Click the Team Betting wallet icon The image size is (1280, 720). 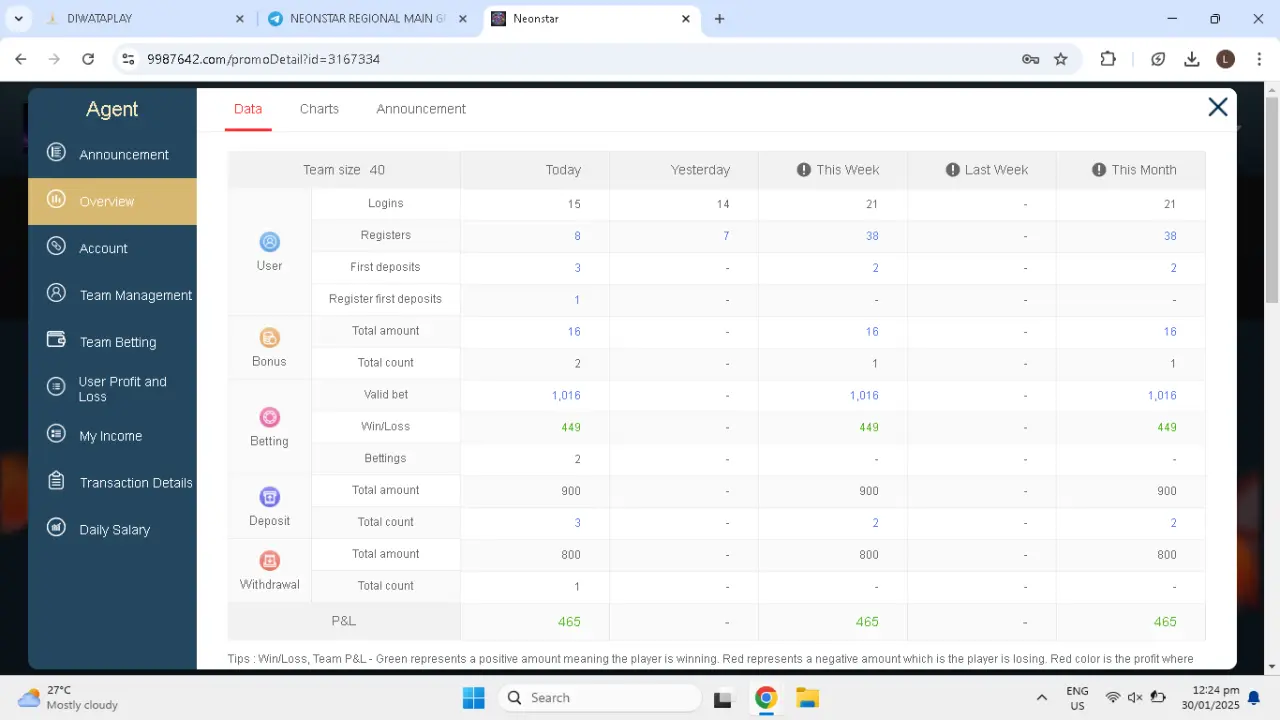tap(56, 340)
